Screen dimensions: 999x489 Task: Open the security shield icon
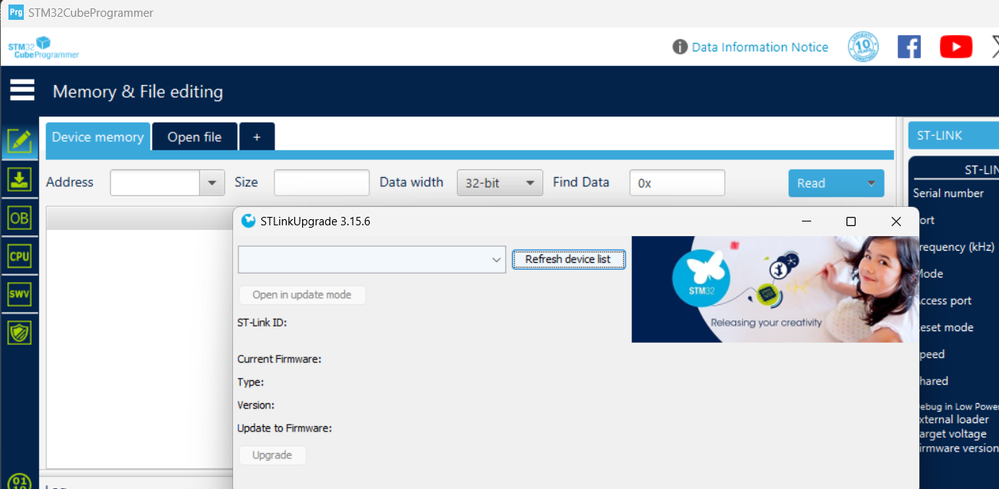coord(20,332)
